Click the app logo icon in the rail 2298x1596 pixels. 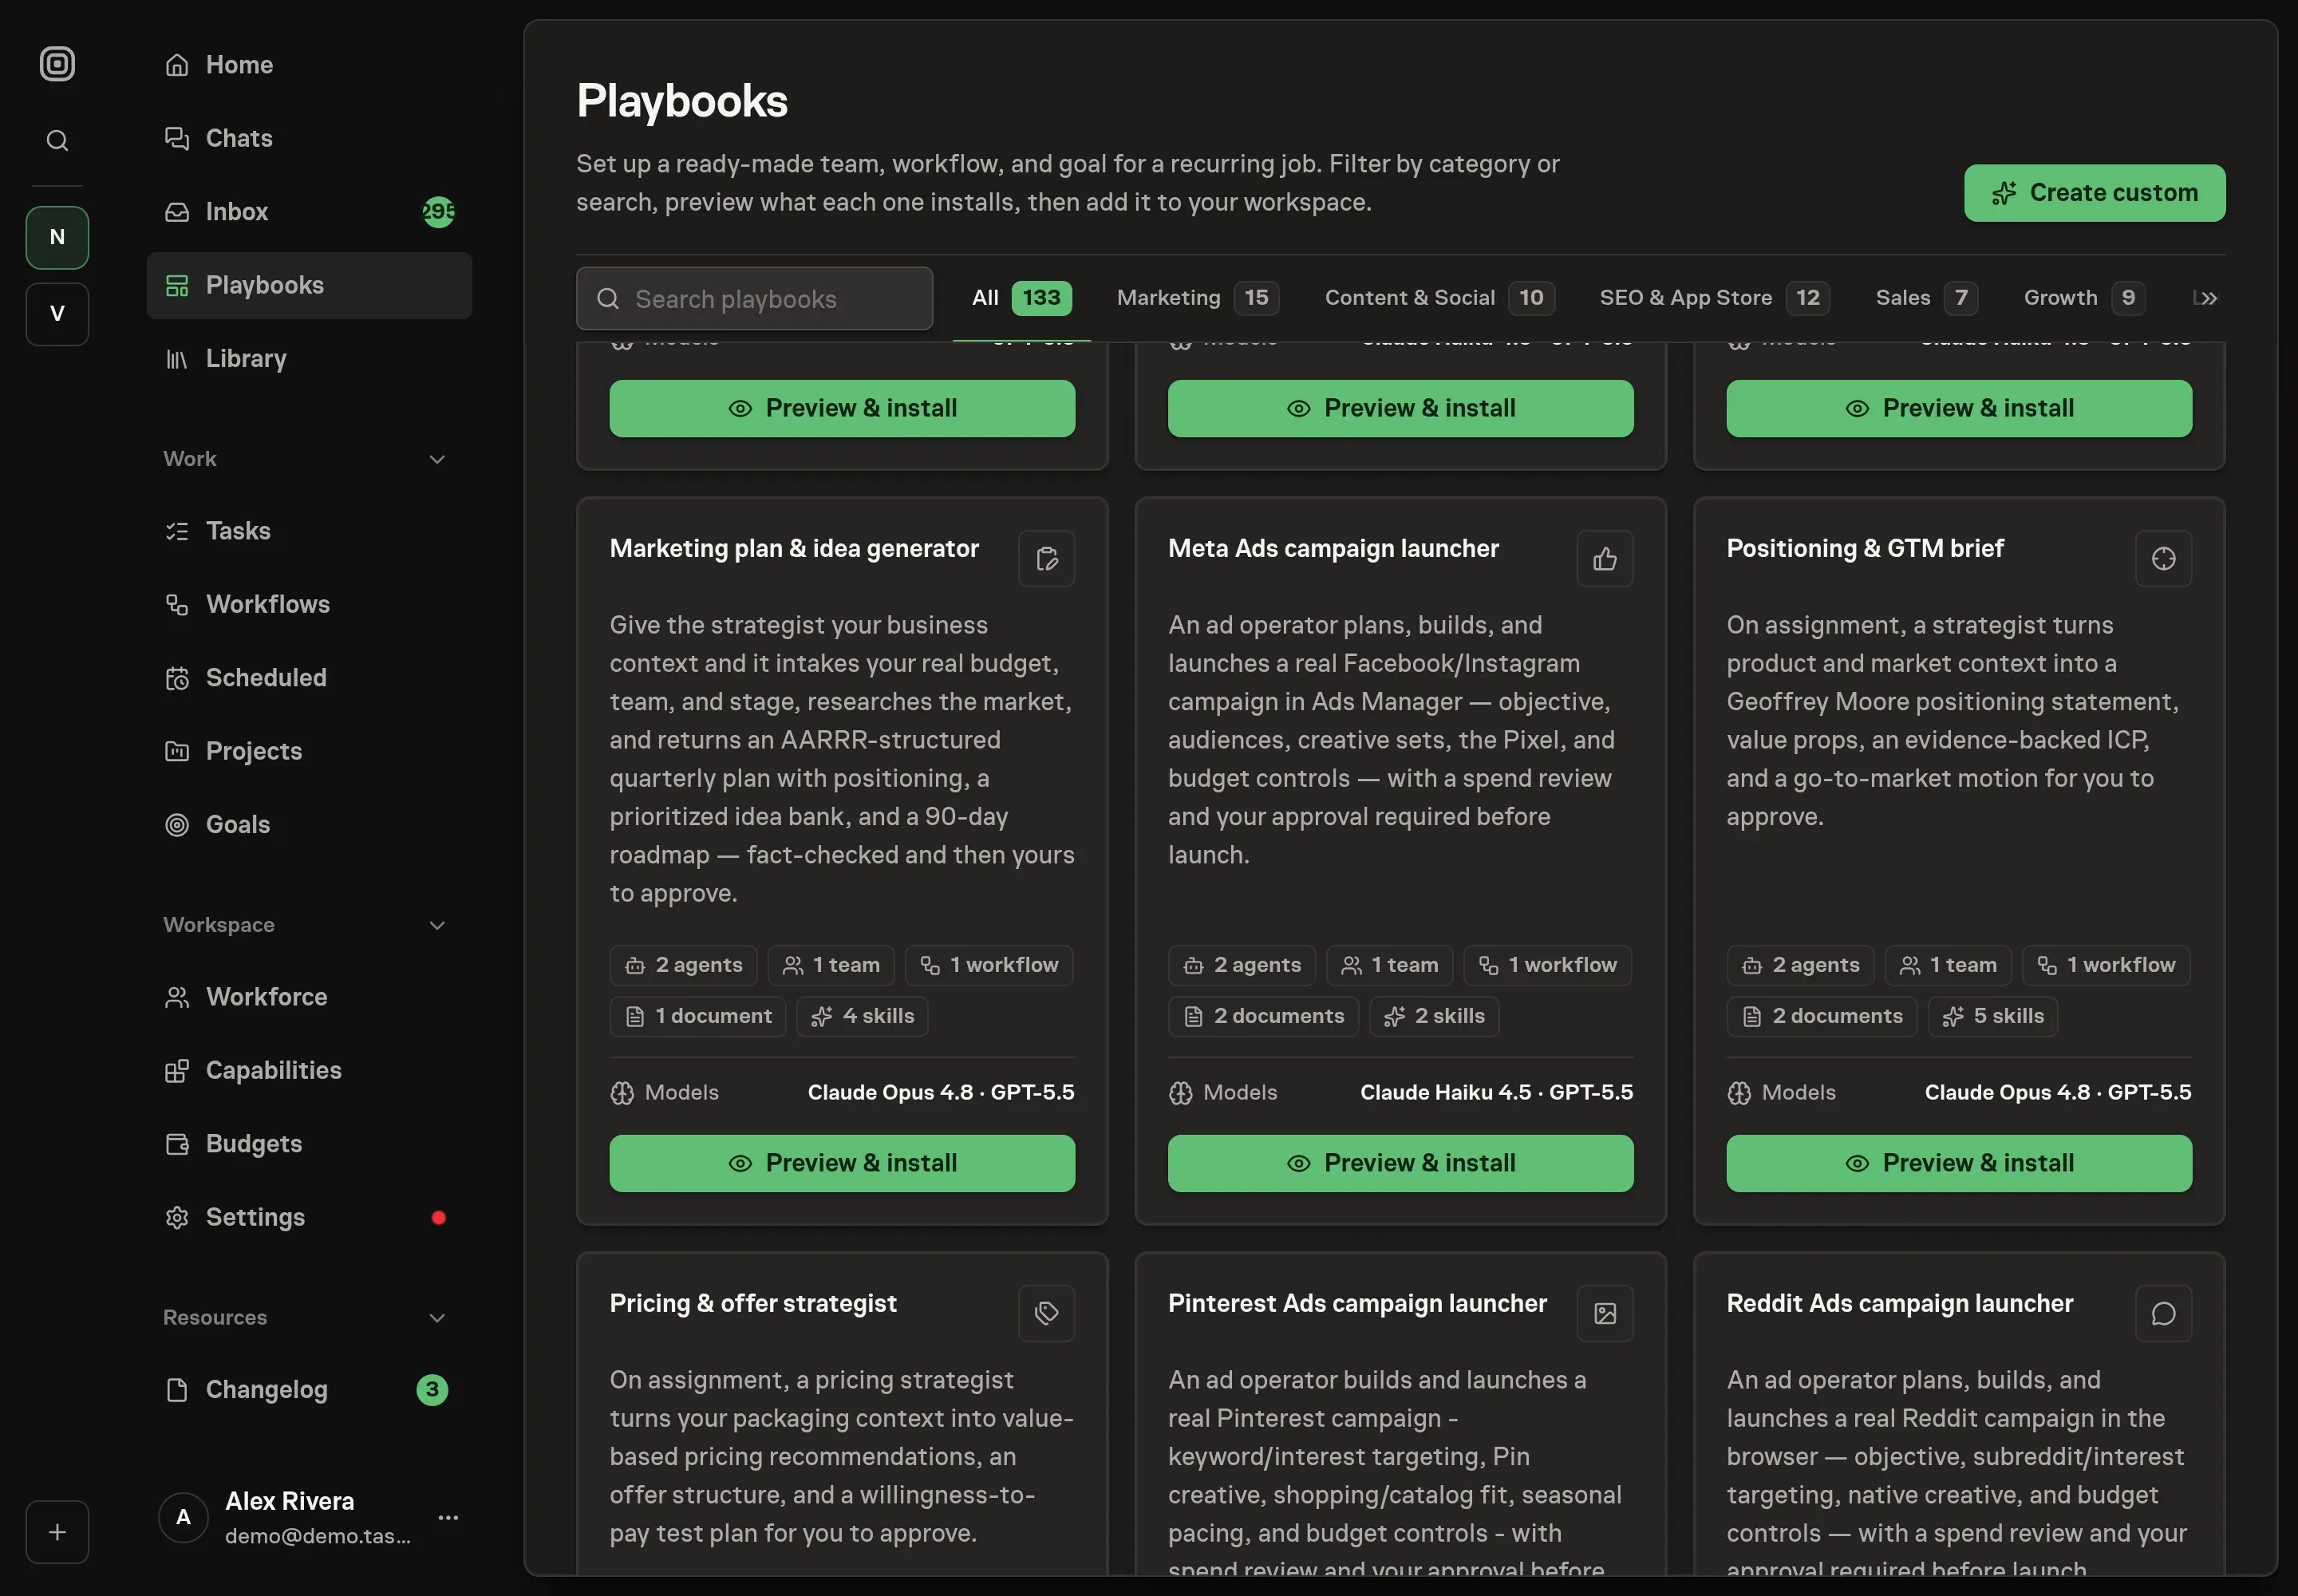[57, 64]
